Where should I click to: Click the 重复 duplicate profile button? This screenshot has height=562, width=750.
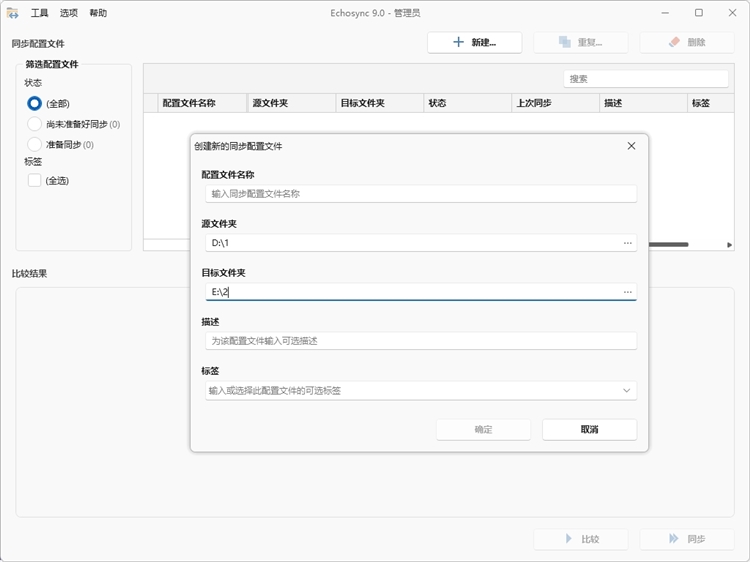point(581,42)
